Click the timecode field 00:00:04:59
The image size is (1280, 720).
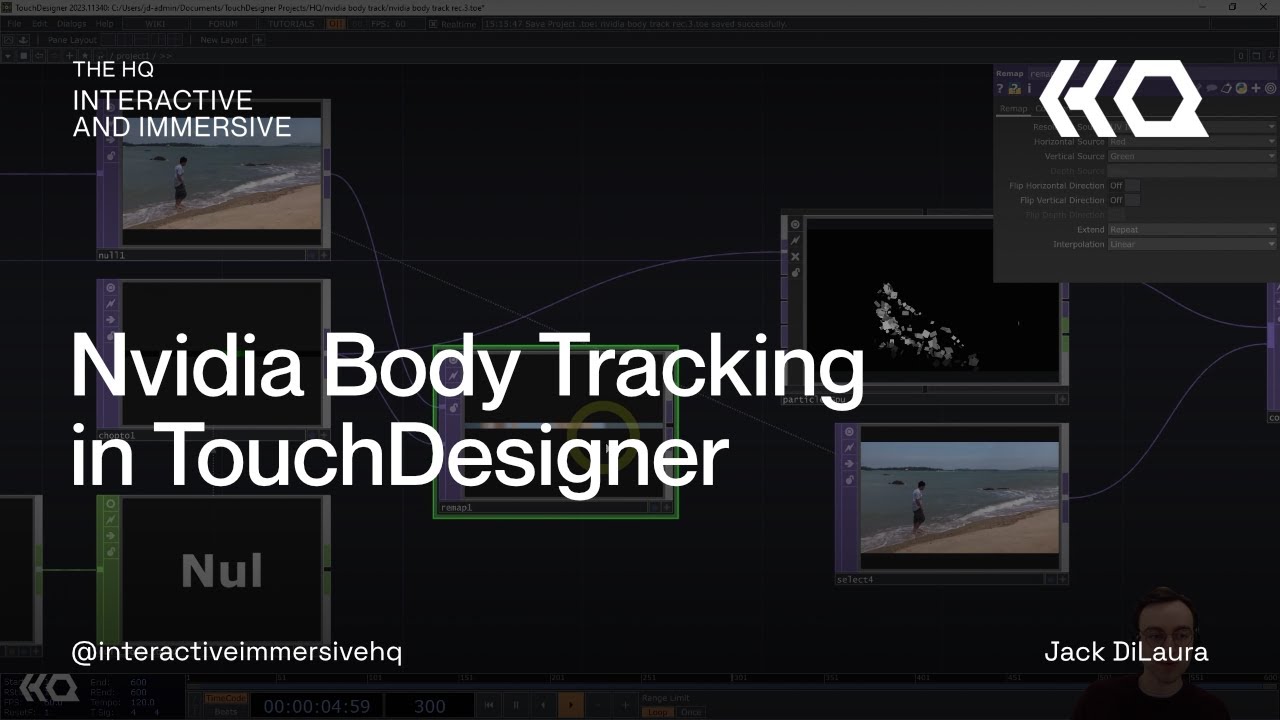[316, 706]
